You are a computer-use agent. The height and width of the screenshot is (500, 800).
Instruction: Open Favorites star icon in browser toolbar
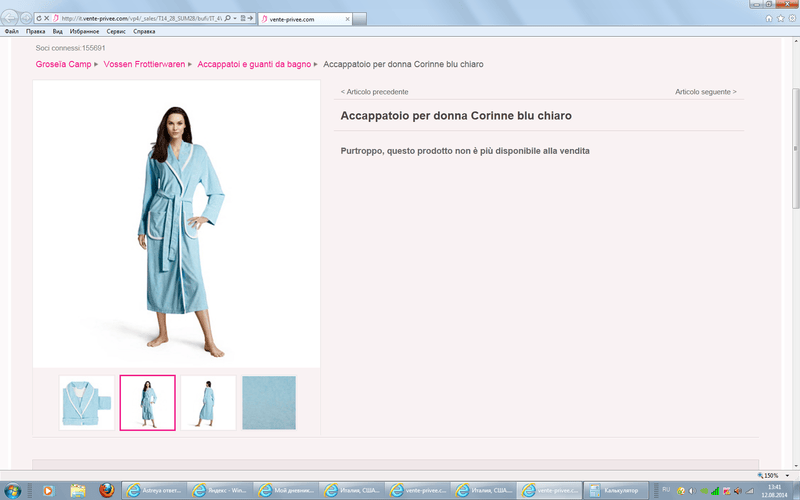click(781, 18)
